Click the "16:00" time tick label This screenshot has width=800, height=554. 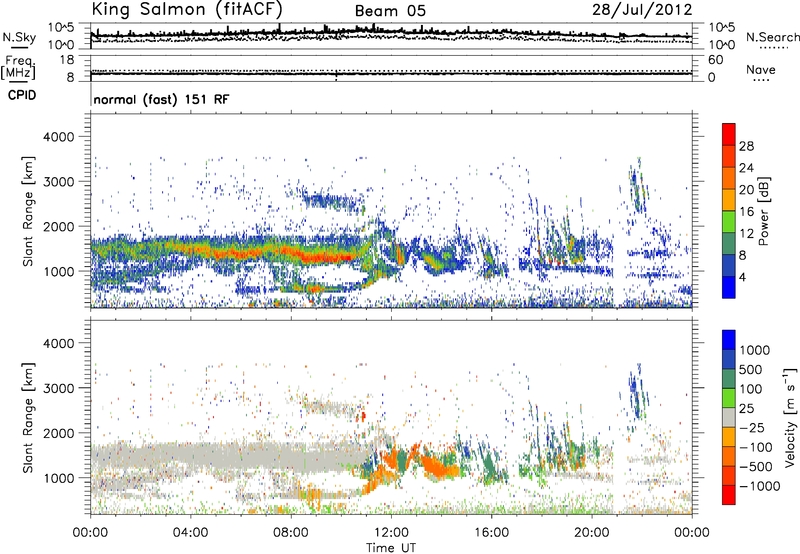click(x=492, y=533)
